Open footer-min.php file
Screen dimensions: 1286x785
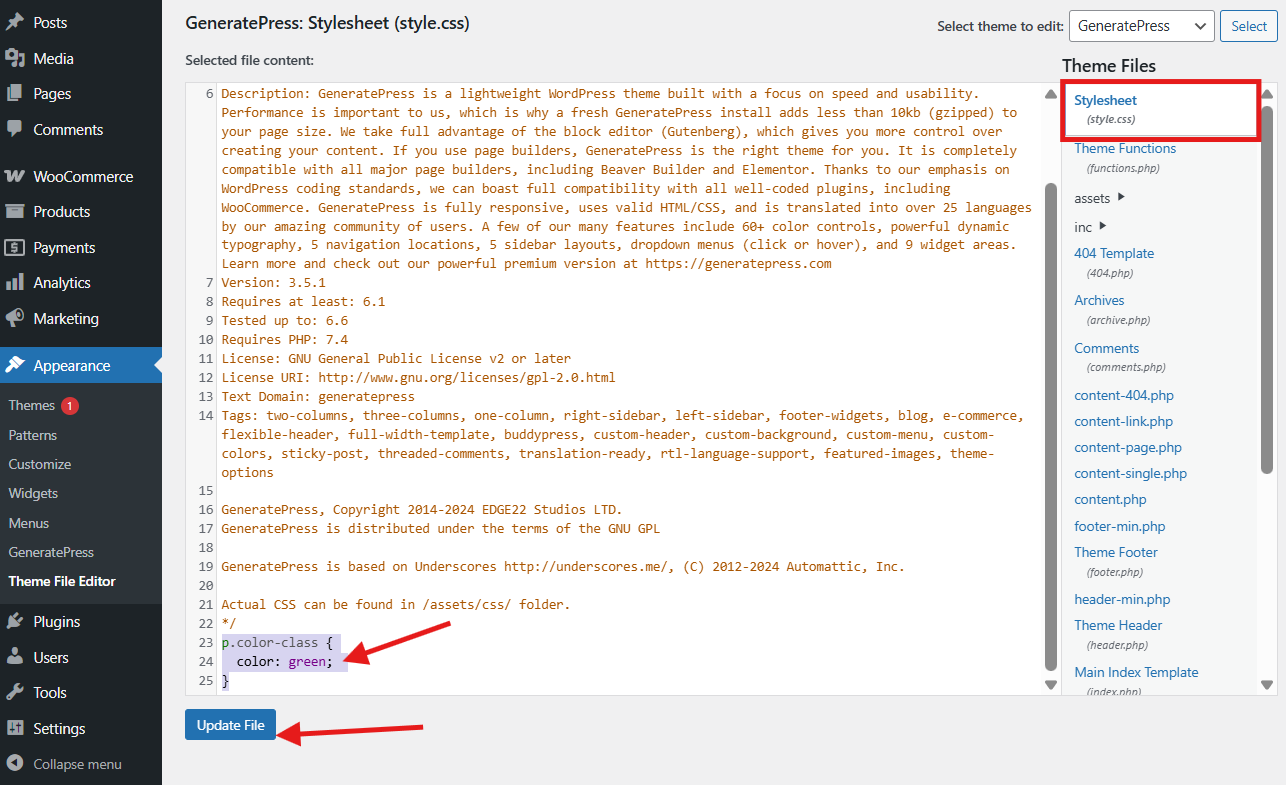[1120, 526]
